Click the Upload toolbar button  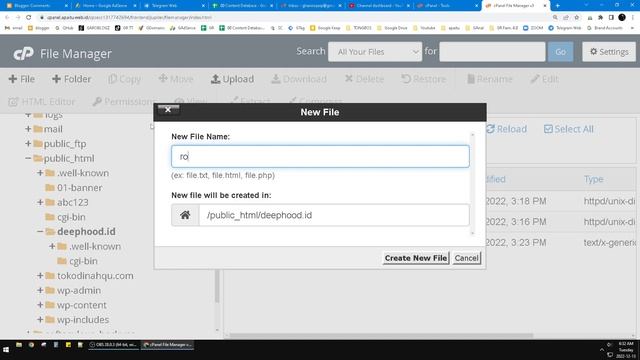click(x=232, y=79)
